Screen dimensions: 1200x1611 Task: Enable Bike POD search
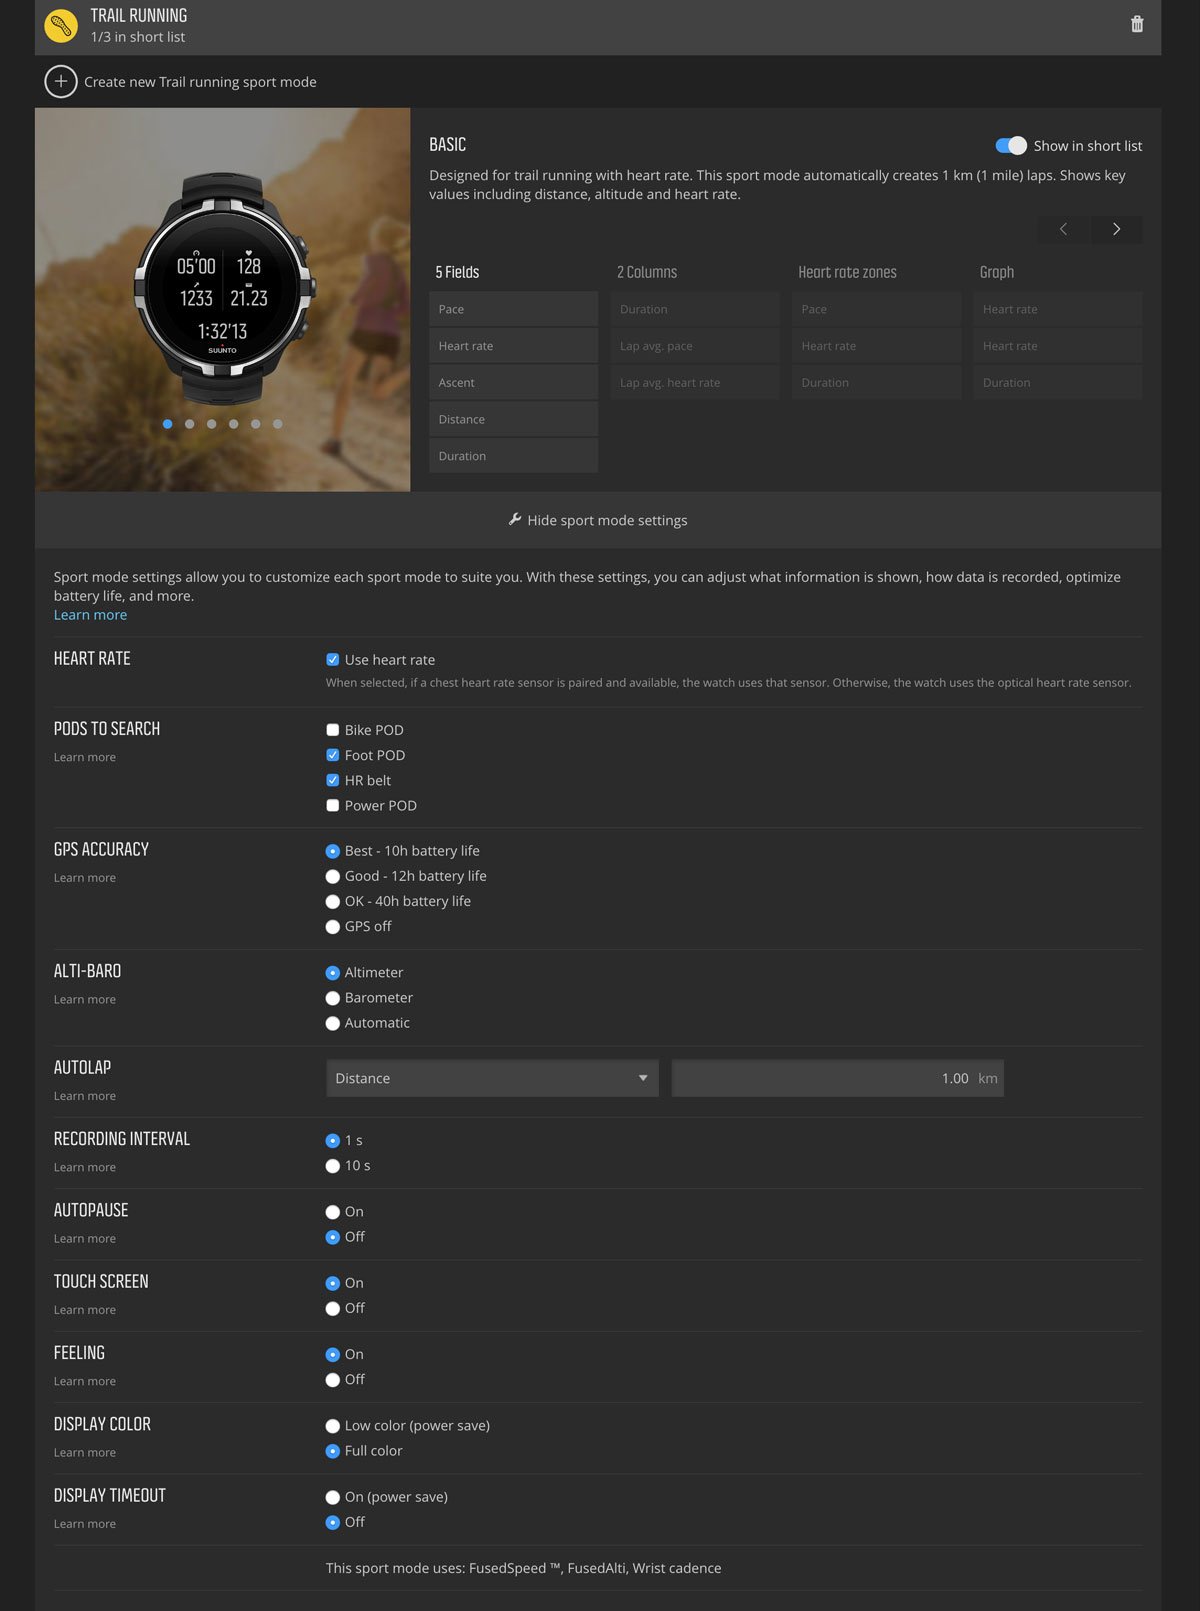[332, 730]
